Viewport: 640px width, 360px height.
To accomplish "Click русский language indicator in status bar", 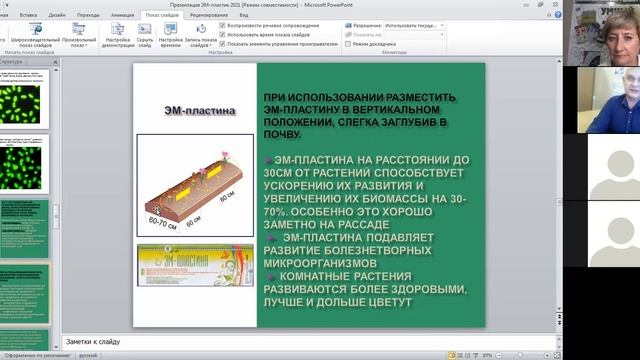I will point(88,356).
